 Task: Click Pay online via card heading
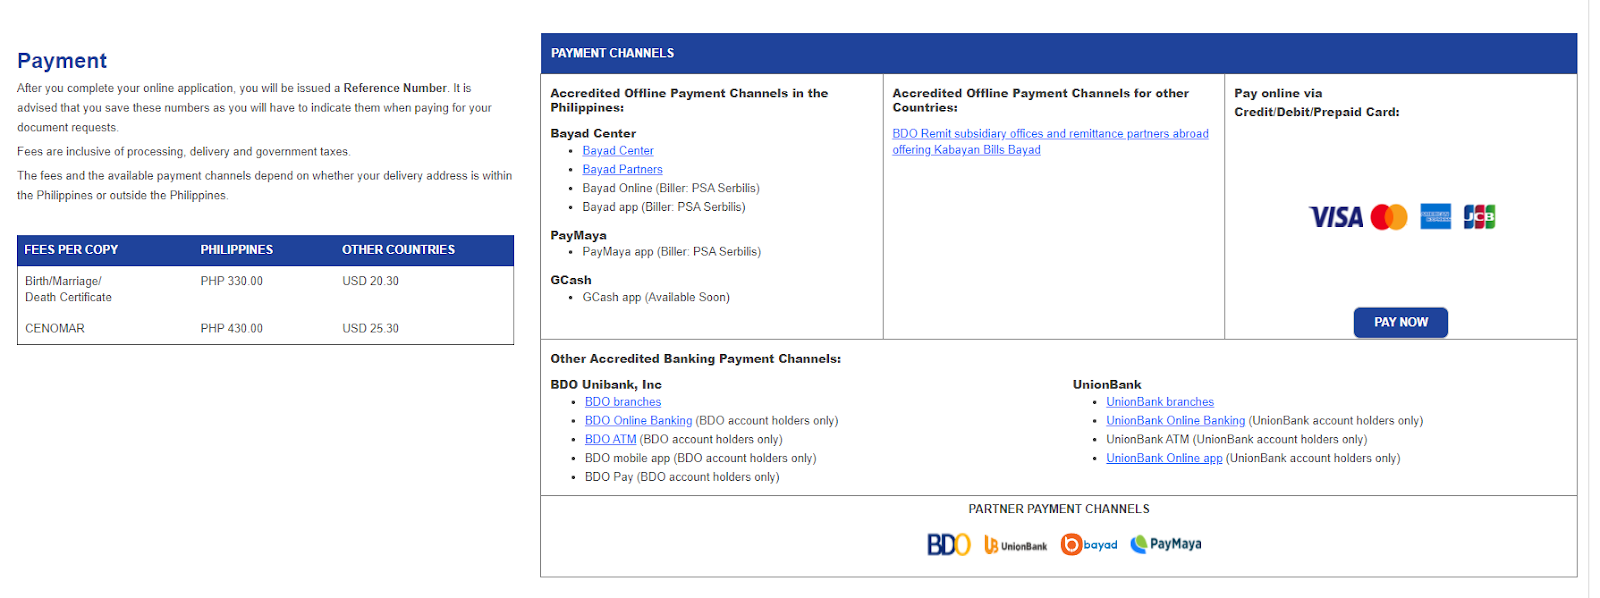(x=1317, y=103)
